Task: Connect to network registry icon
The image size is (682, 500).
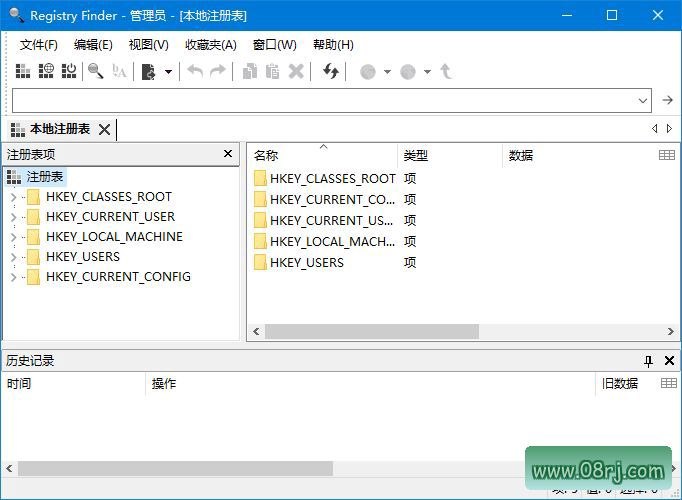Action: 46,71
